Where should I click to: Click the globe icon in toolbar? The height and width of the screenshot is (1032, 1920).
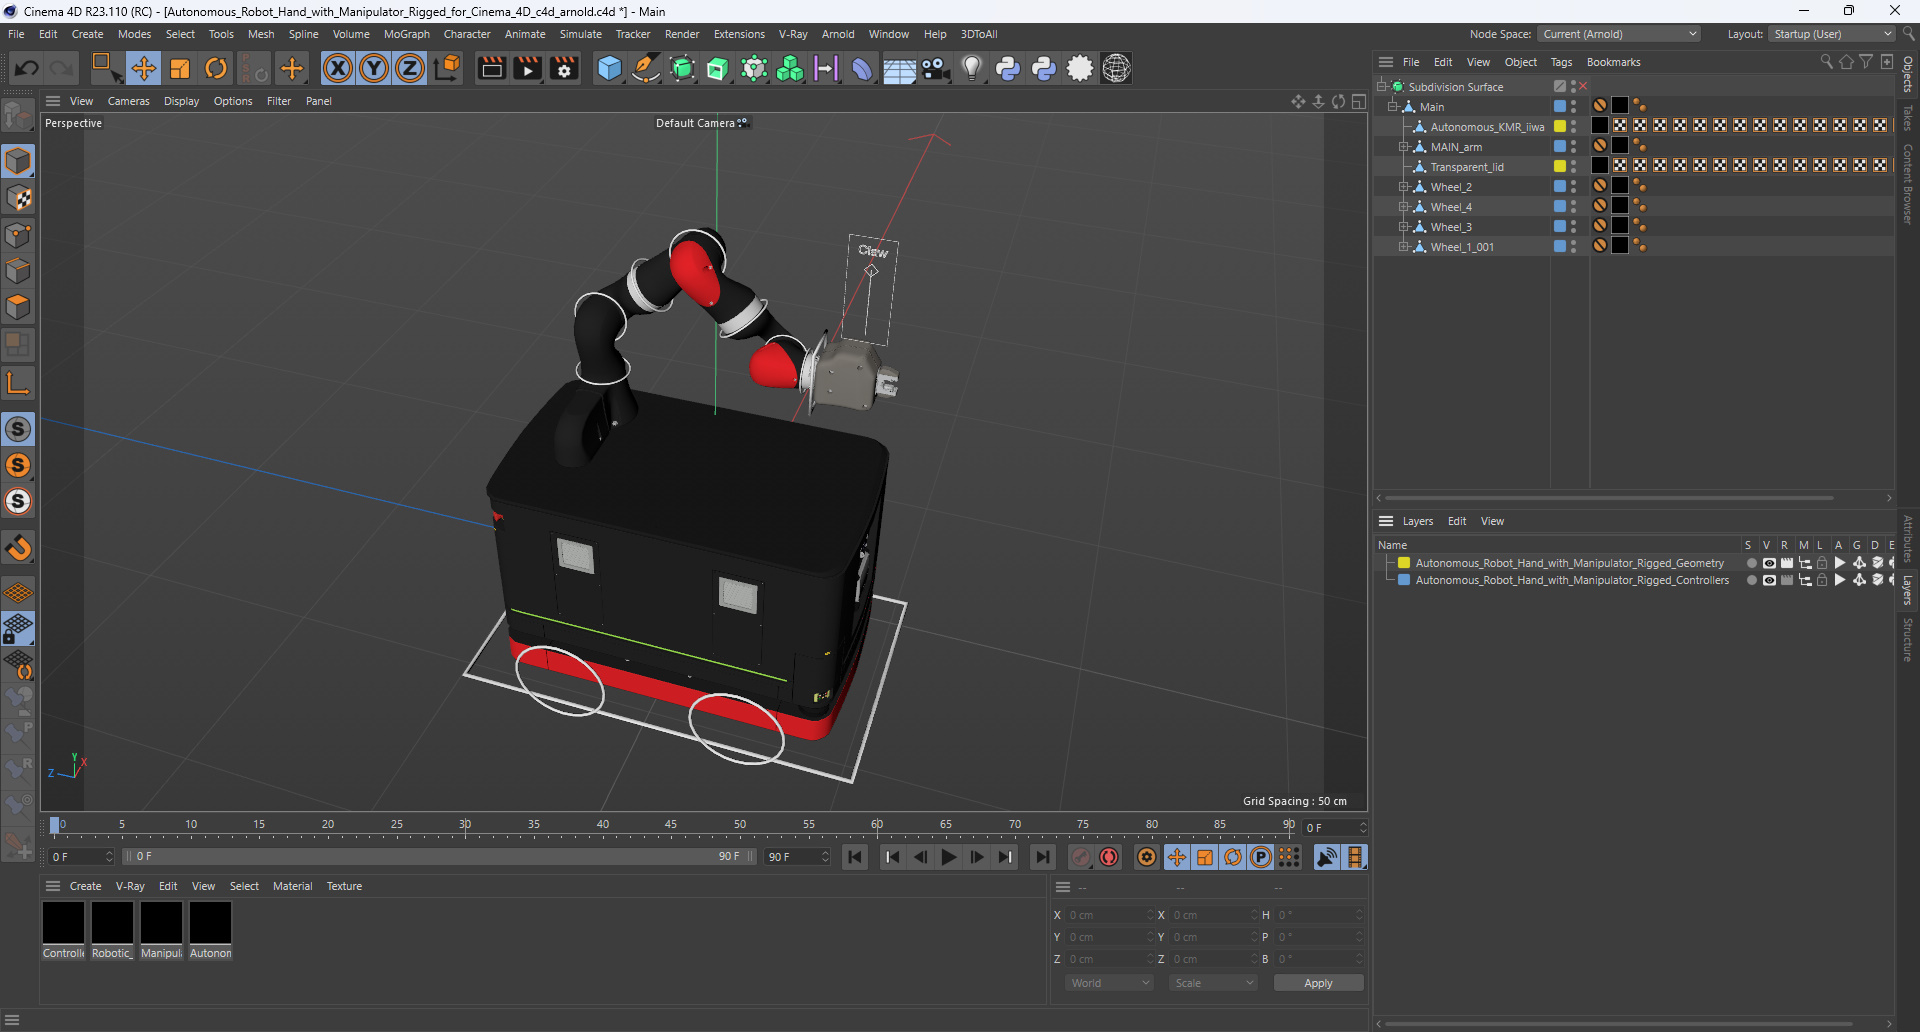(x=1116, y=68)
